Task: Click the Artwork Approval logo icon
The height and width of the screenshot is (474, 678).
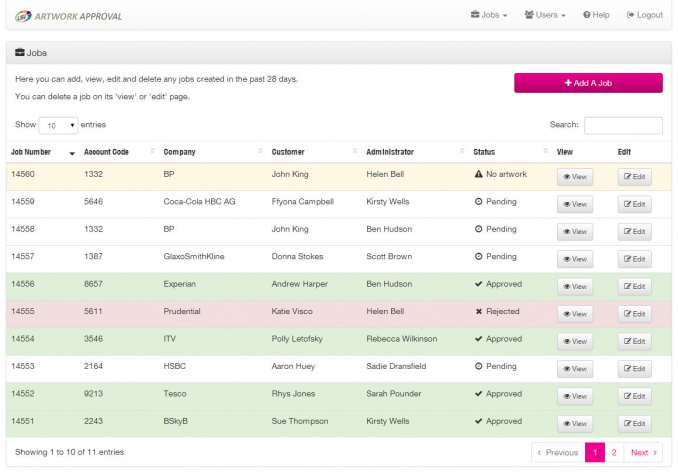Action: tap(23, 16)
